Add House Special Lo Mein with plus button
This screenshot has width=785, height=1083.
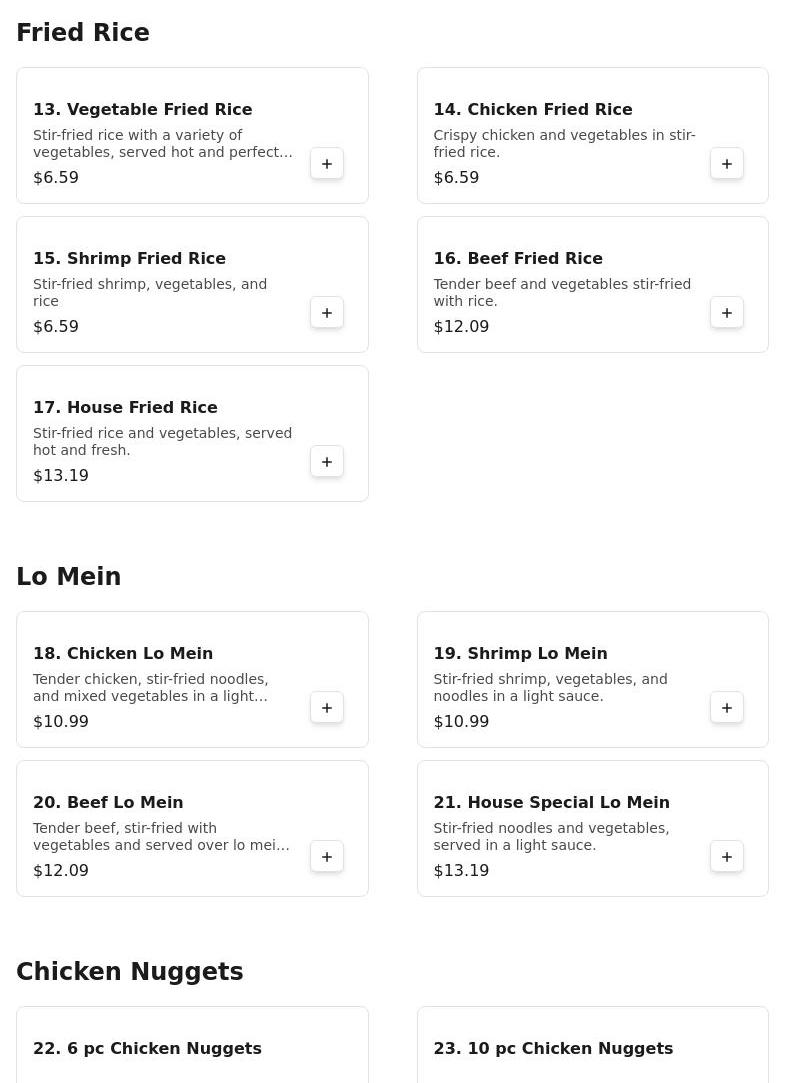(727, 857)
